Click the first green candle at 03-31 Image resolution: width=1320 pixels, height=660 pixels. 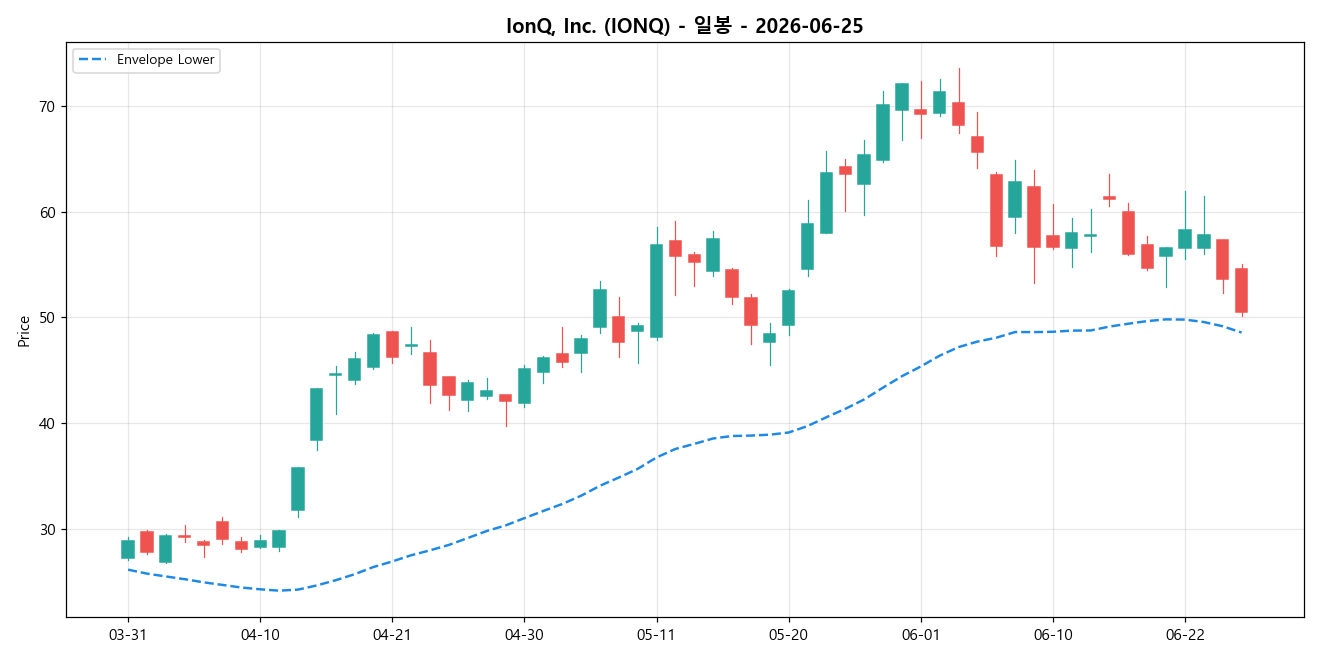128,549
